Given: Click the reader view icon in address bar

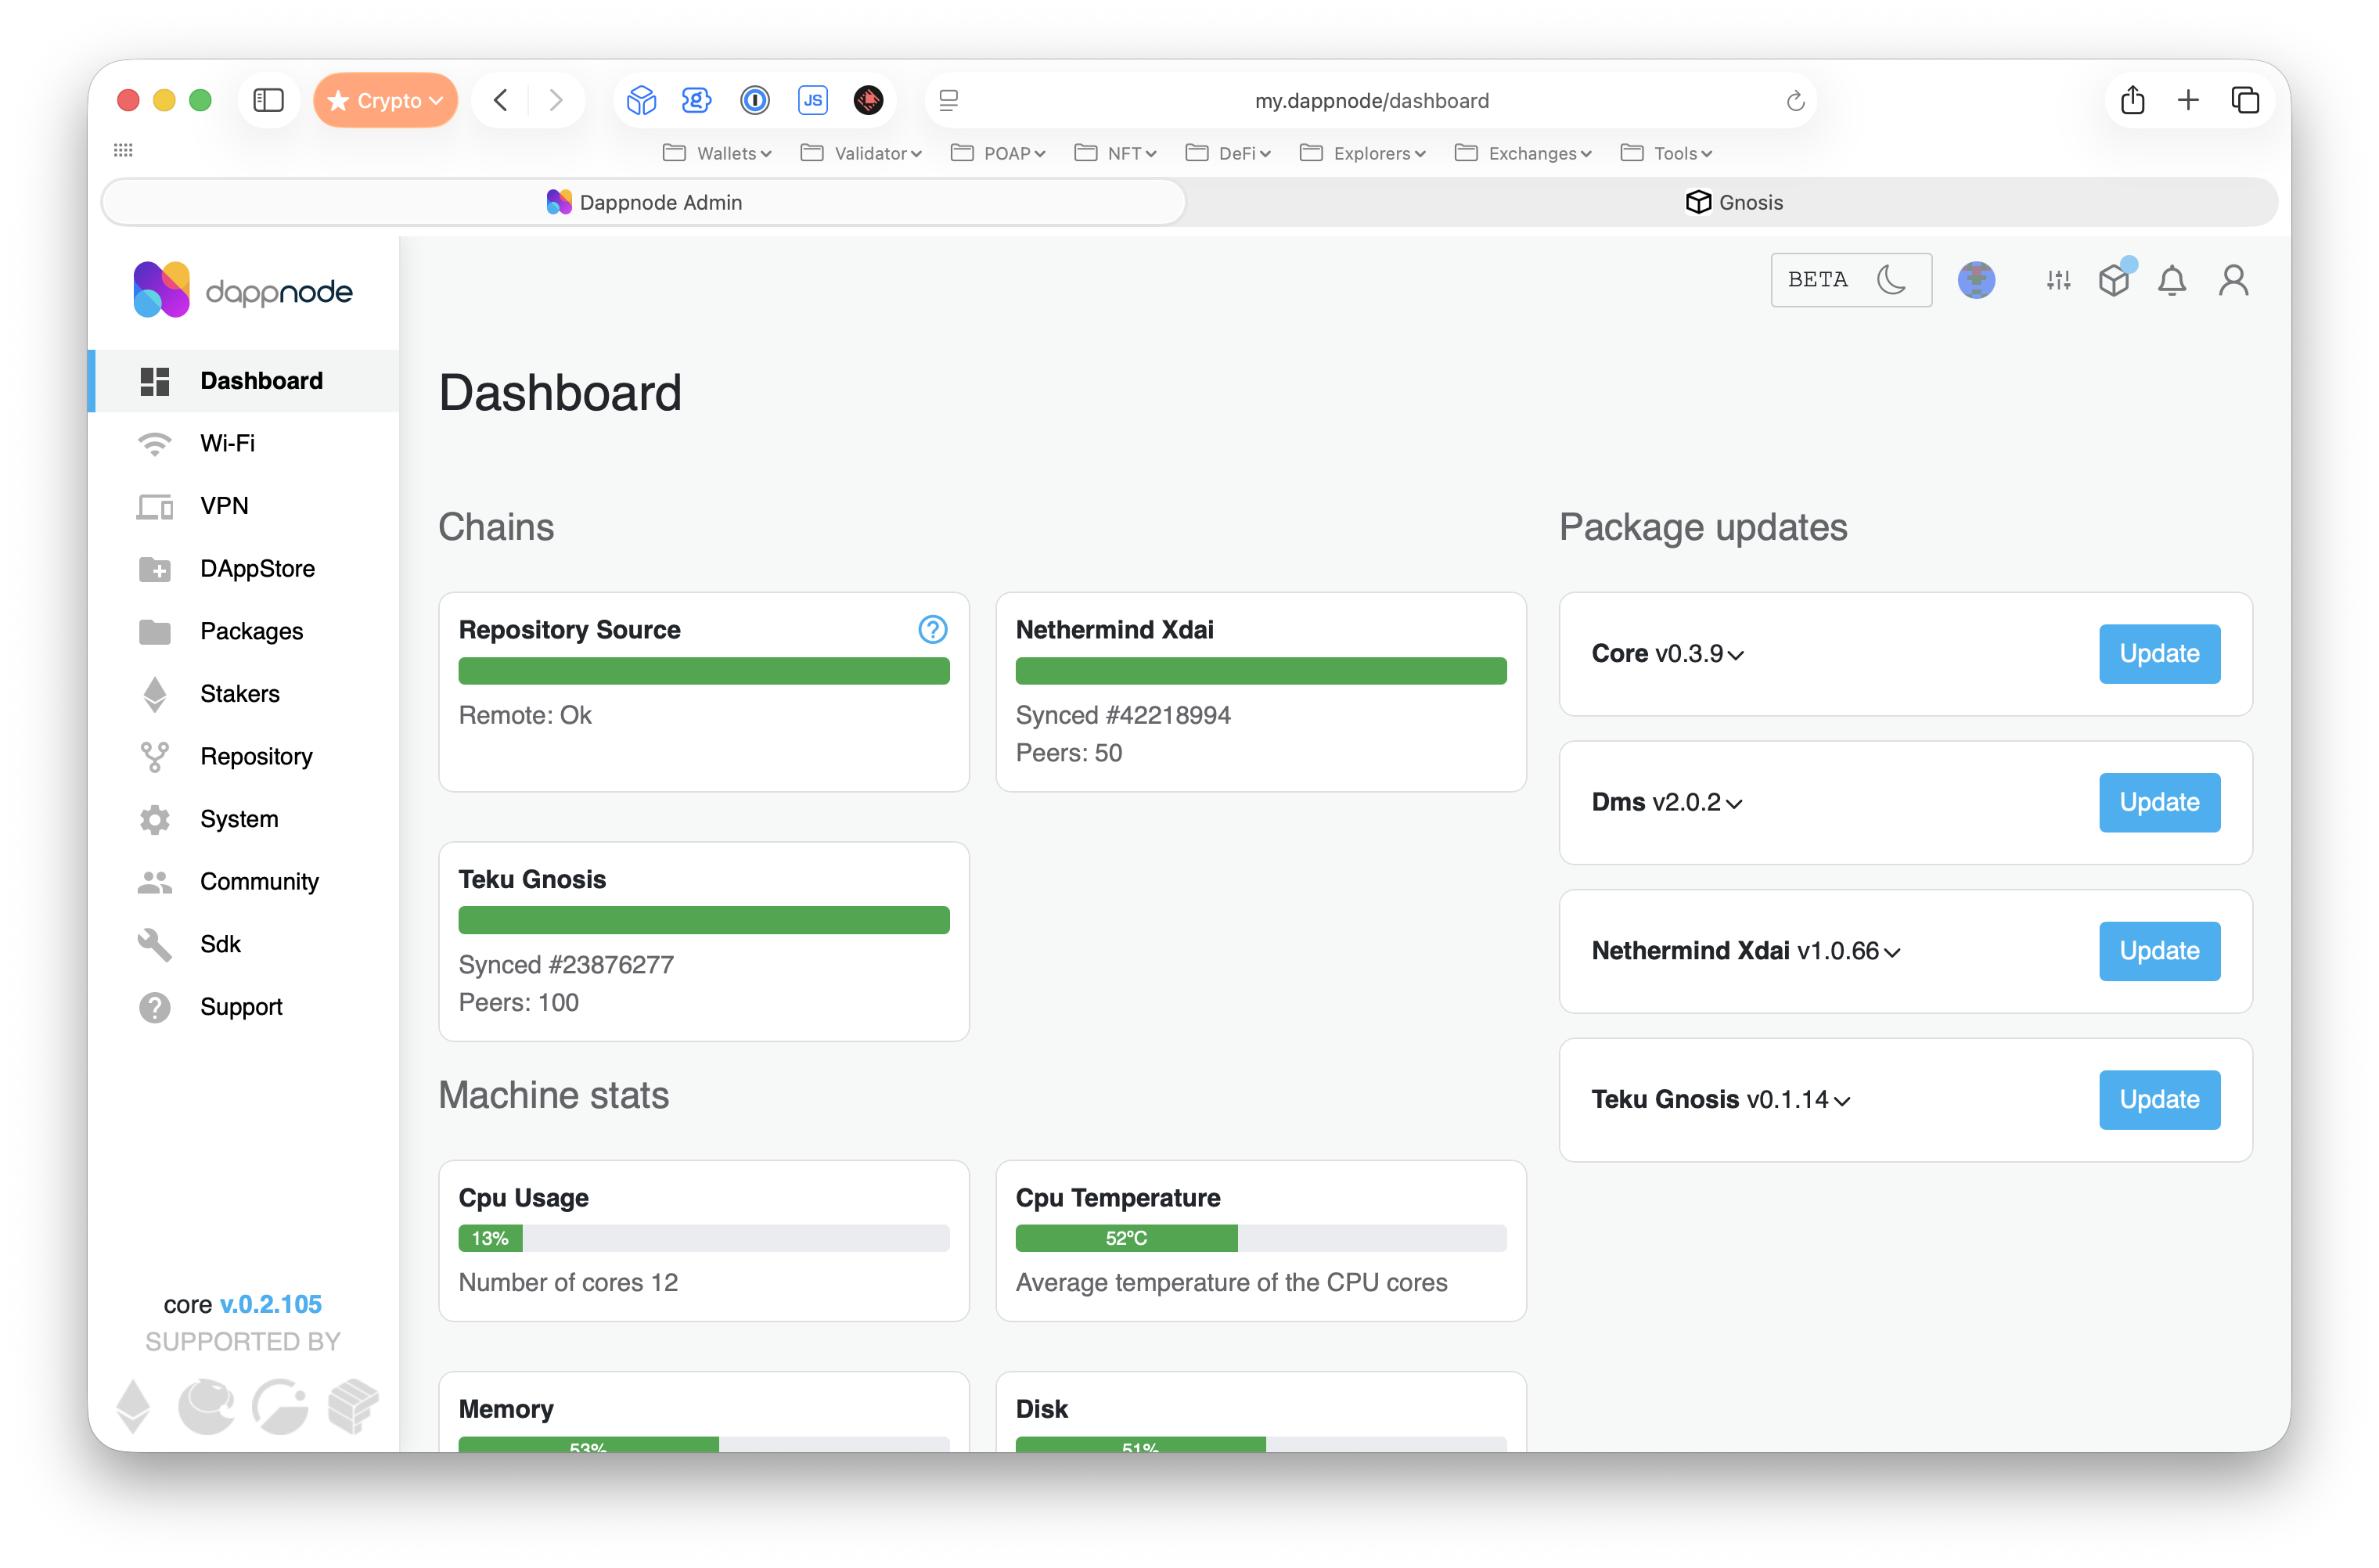Looking at the screenshot, I should pos(949,100).
